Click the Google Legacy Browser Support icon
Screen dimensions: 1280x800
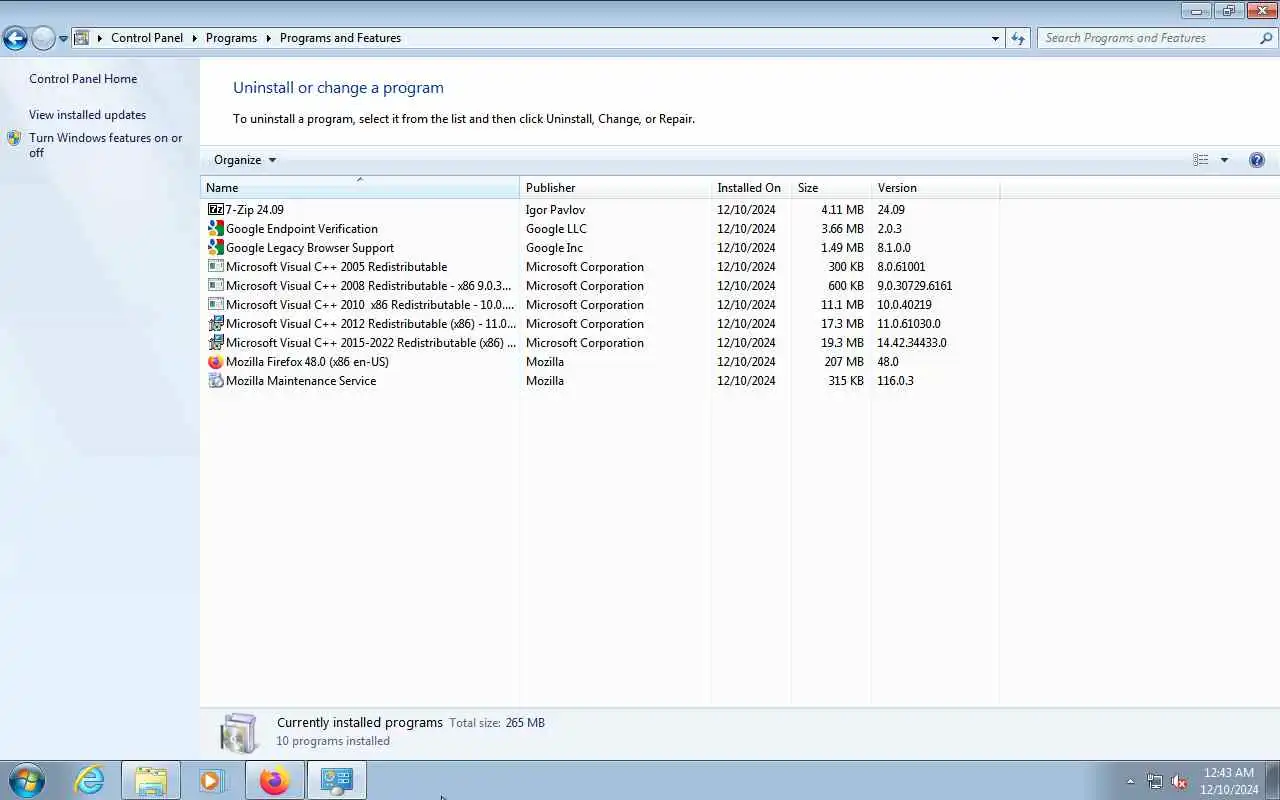tap(215, 248)
